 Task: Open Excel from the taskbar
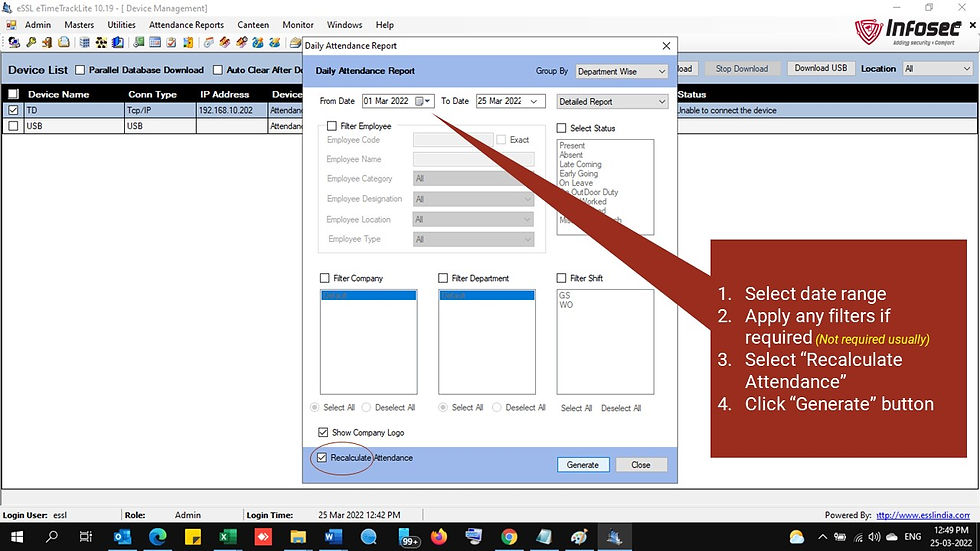point(228,537)
